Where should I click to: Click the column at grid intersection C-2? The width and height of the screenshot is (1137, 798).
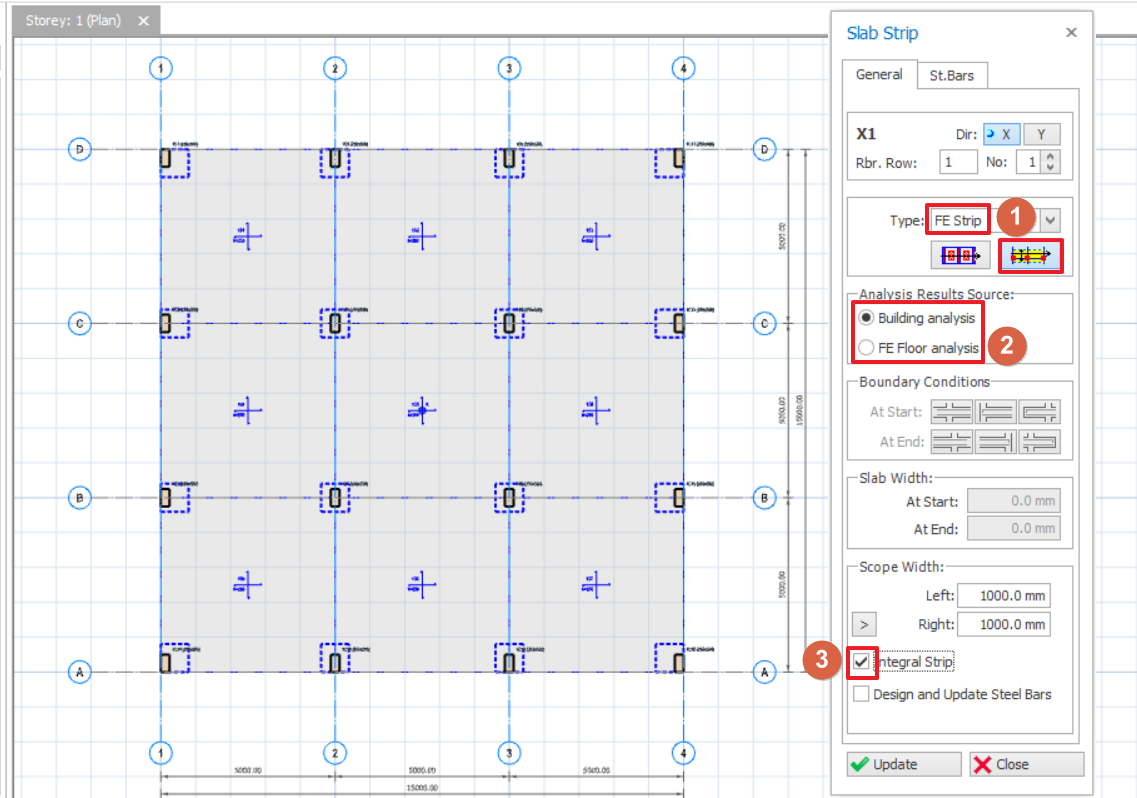[335, 324]
